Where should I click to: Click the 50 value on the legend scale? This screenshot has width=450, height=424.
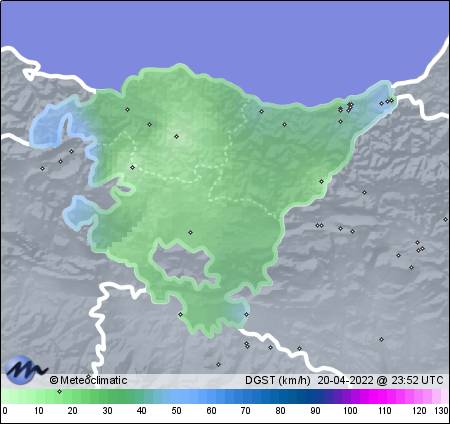[176, 411]
